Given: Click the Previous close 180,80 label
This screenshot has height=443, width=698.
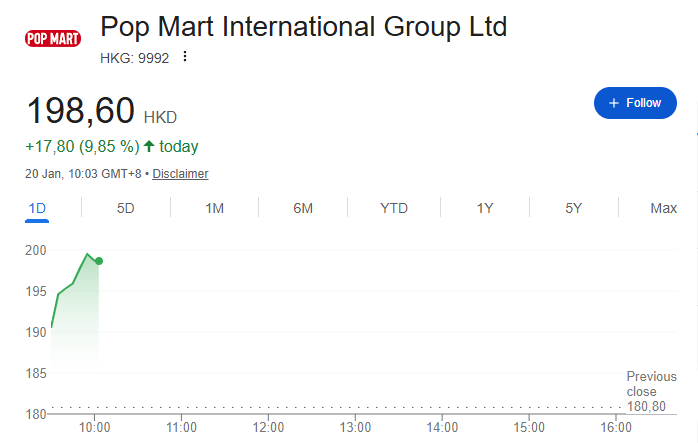Looking at the screenshot, I should point(651,392).
